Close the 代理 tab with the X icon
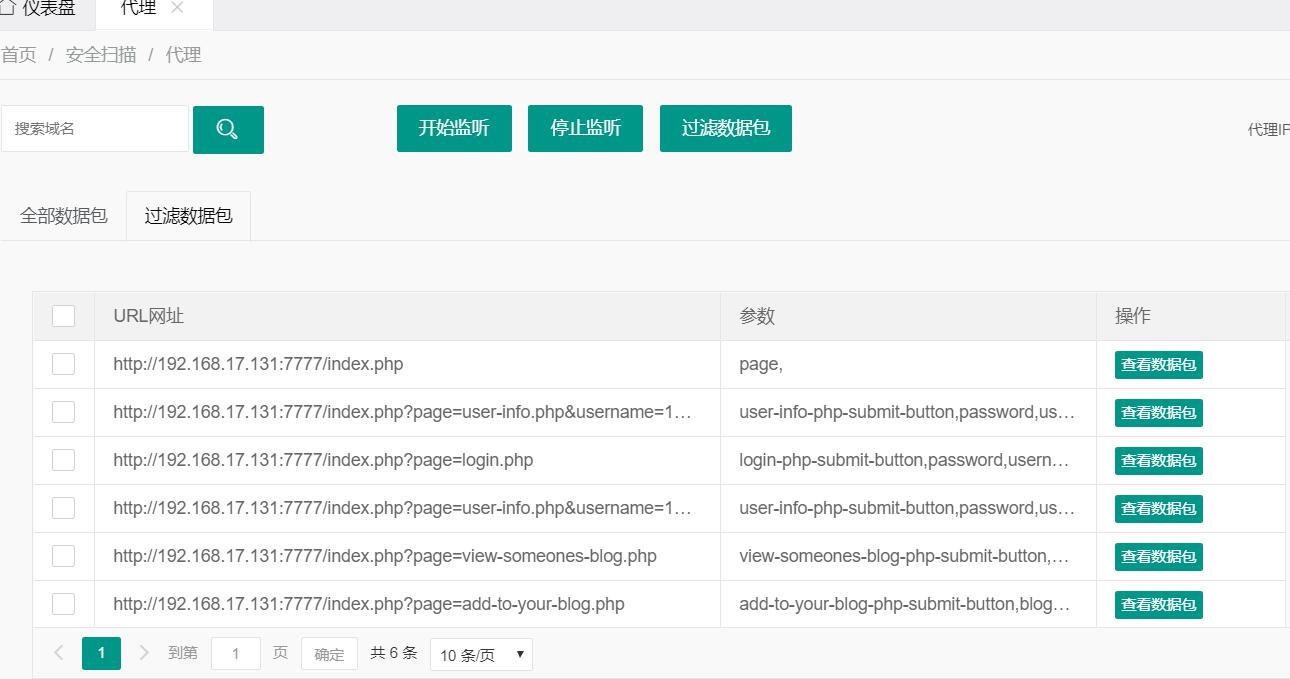 point(177,8)
